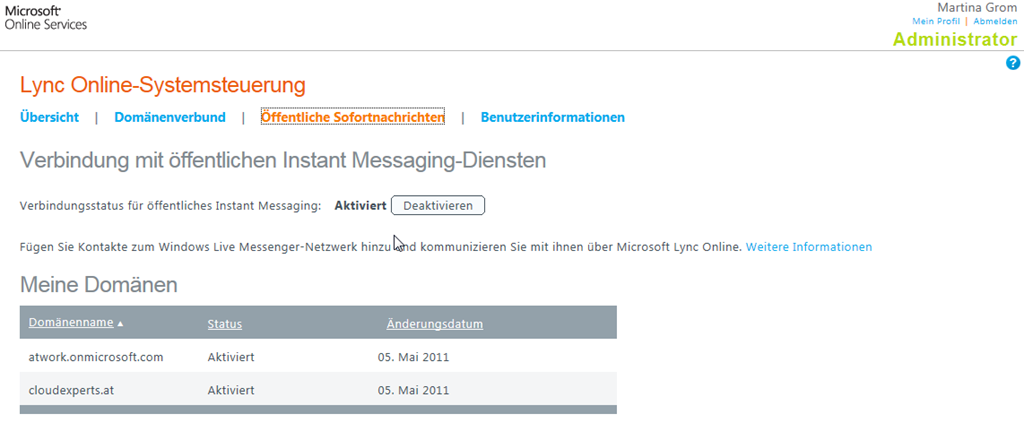Select the cloudexperts.at domain name
Image resolution: width=1024 pixels, height=440 pixels.
click(x=71, y=390)
